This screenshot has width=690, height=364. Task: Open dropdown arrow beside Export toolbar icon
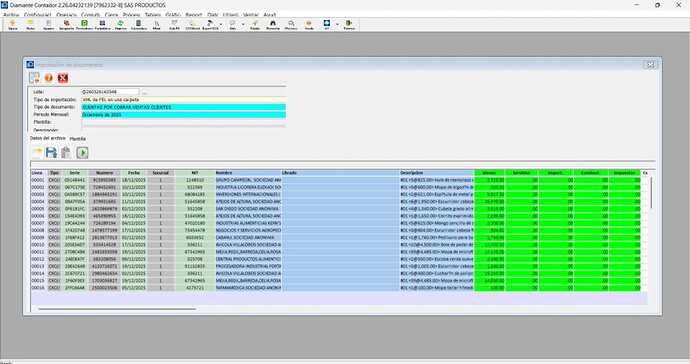click(x=221, y=24)
